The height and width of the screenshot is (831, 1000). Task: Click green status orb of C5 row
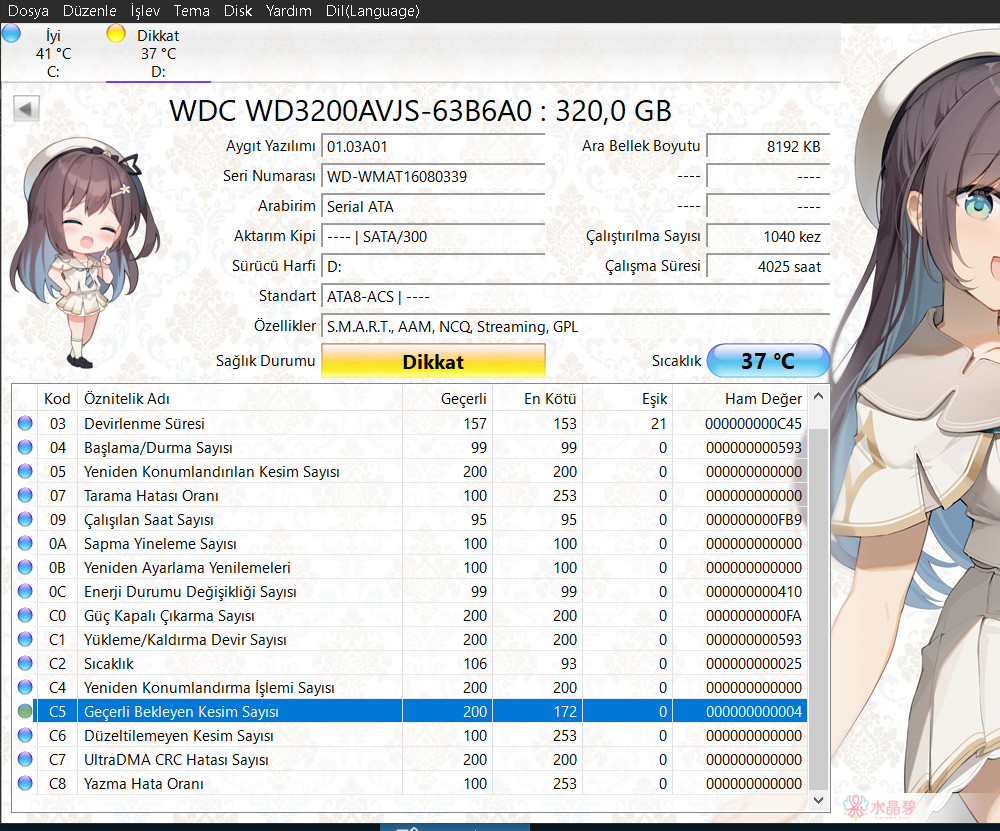click(25, 711)
